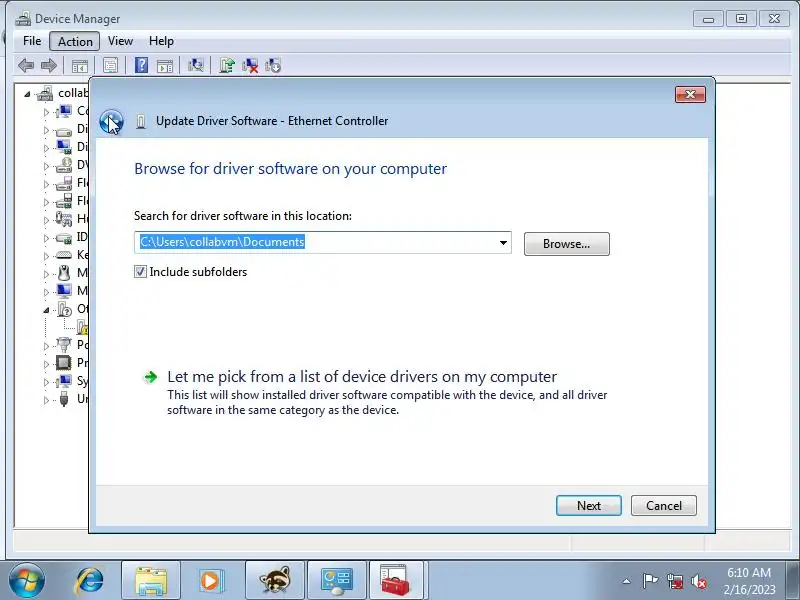Image resolution: width=800 pixels, height=600 pixels.
Task: Expand the Keyboards tree node
Action: (46, 256)
